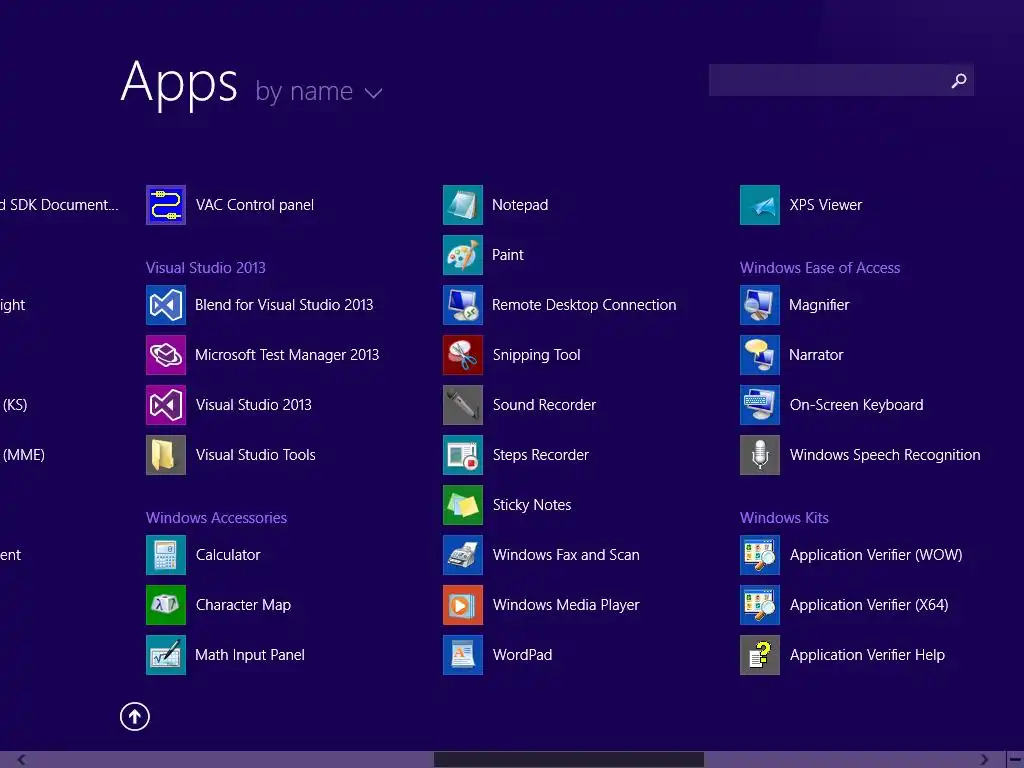Open the Math Input Panel icon
The width and height of the screenshot is (1024, 768).
pyautogui.click(x=166, y=655)
